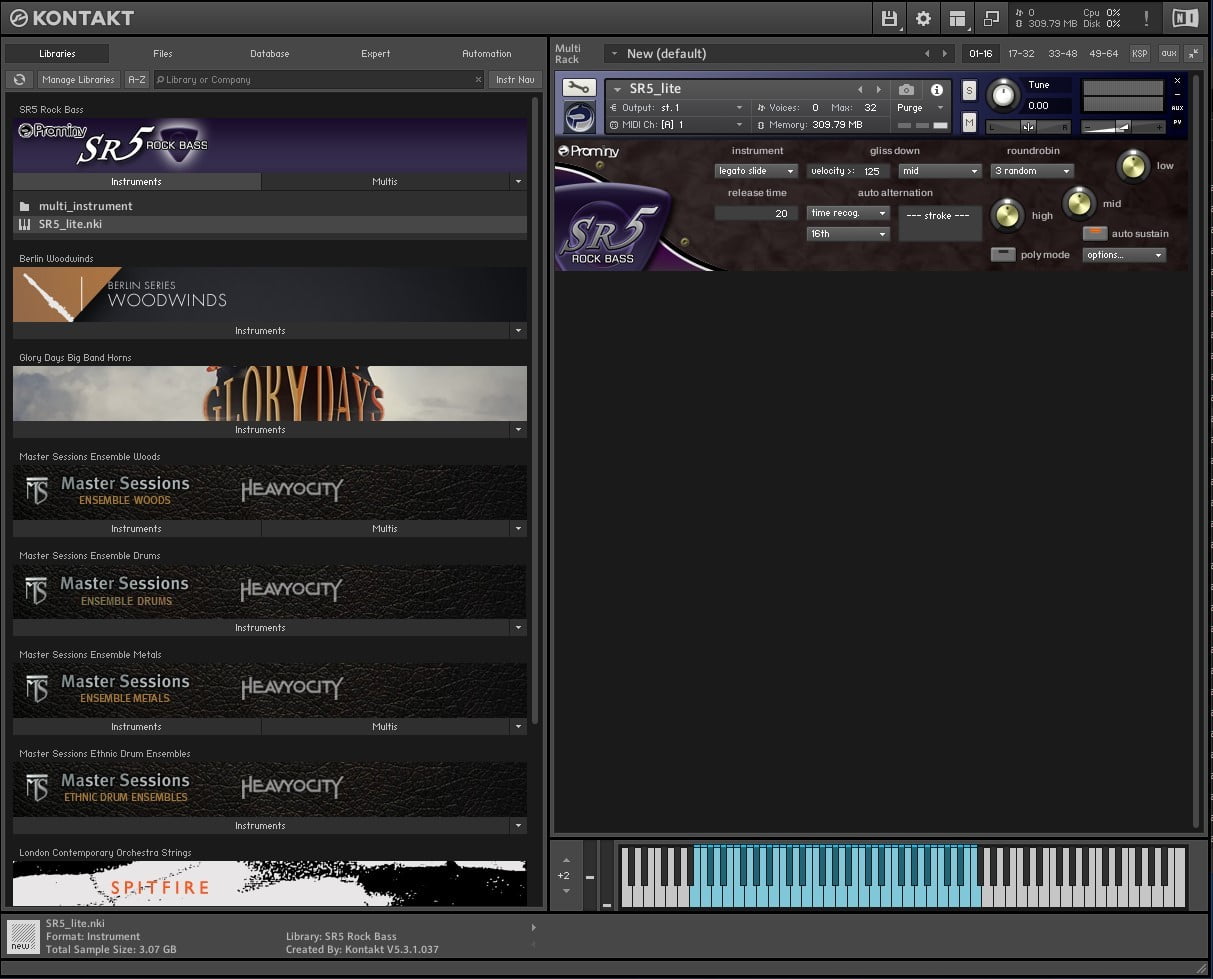Open the workspace layout panel icon
The width and height of the screenshot is (1213, 979).
(957, 18)
